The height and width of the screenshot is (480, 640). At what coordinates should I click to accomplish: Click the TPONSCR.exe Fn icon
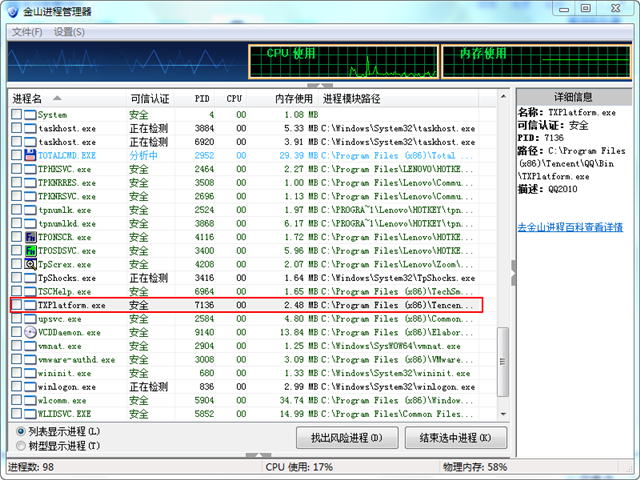[30, 237]
